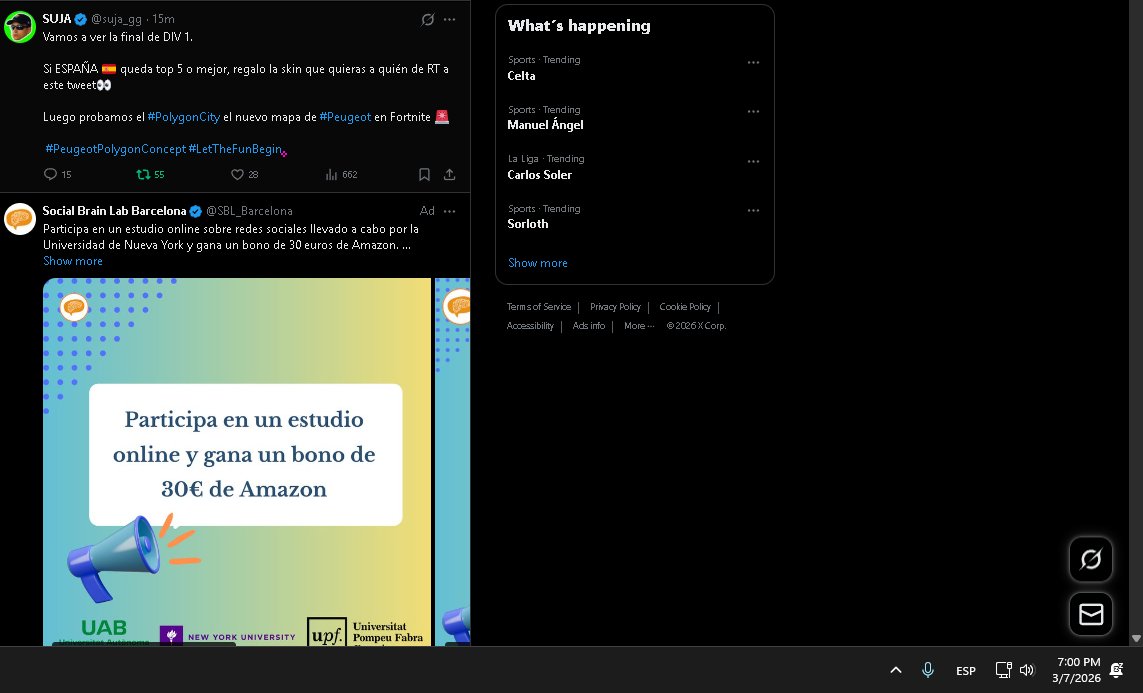Like SUJA's tweet

(244, 174)
